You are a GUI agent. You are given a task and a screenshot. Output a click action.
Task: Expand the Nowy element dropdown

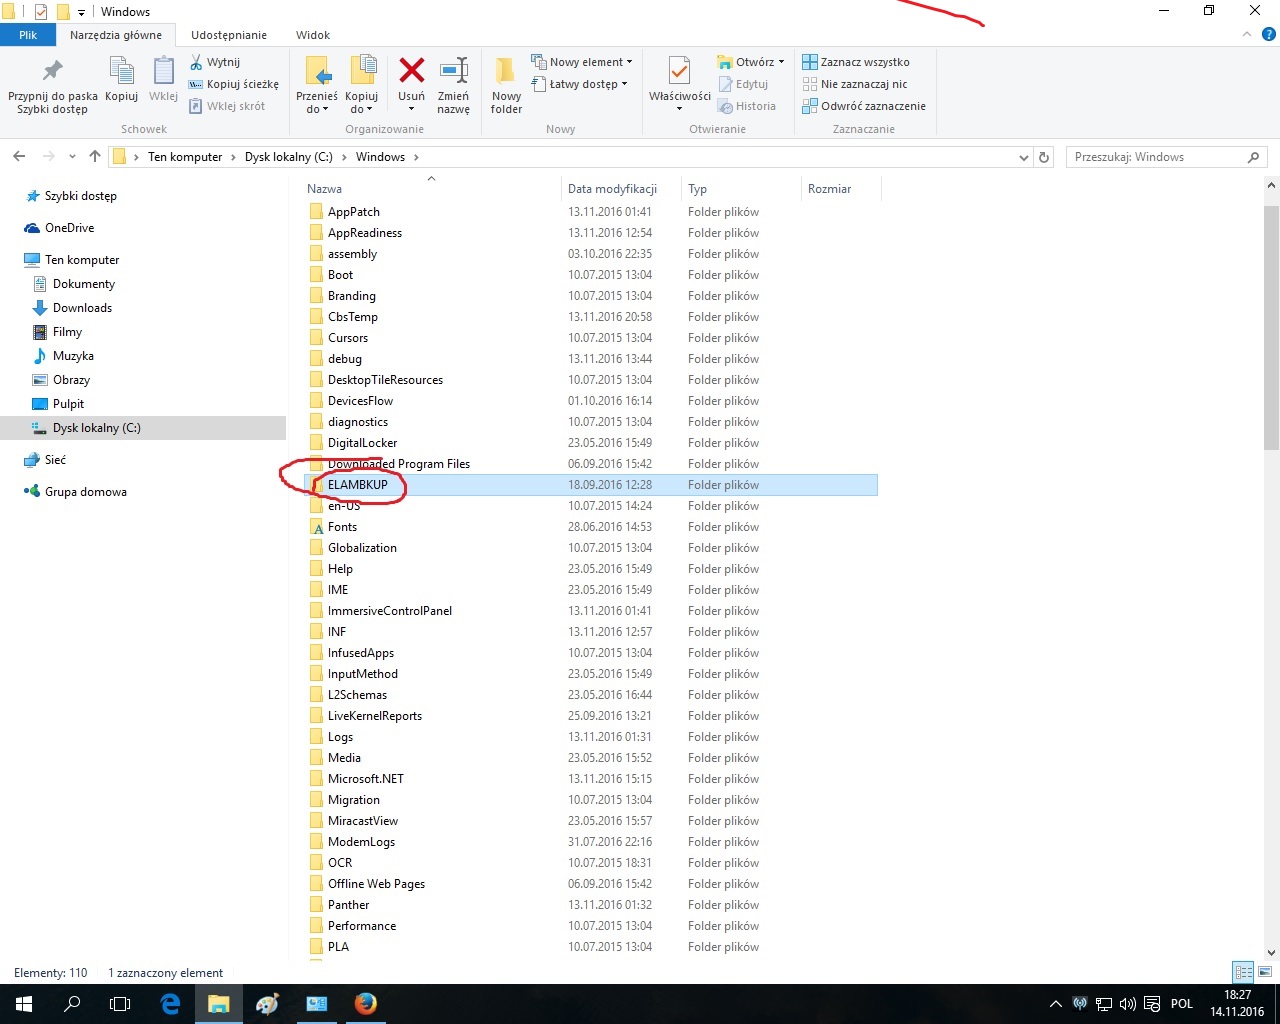point(582,62)
